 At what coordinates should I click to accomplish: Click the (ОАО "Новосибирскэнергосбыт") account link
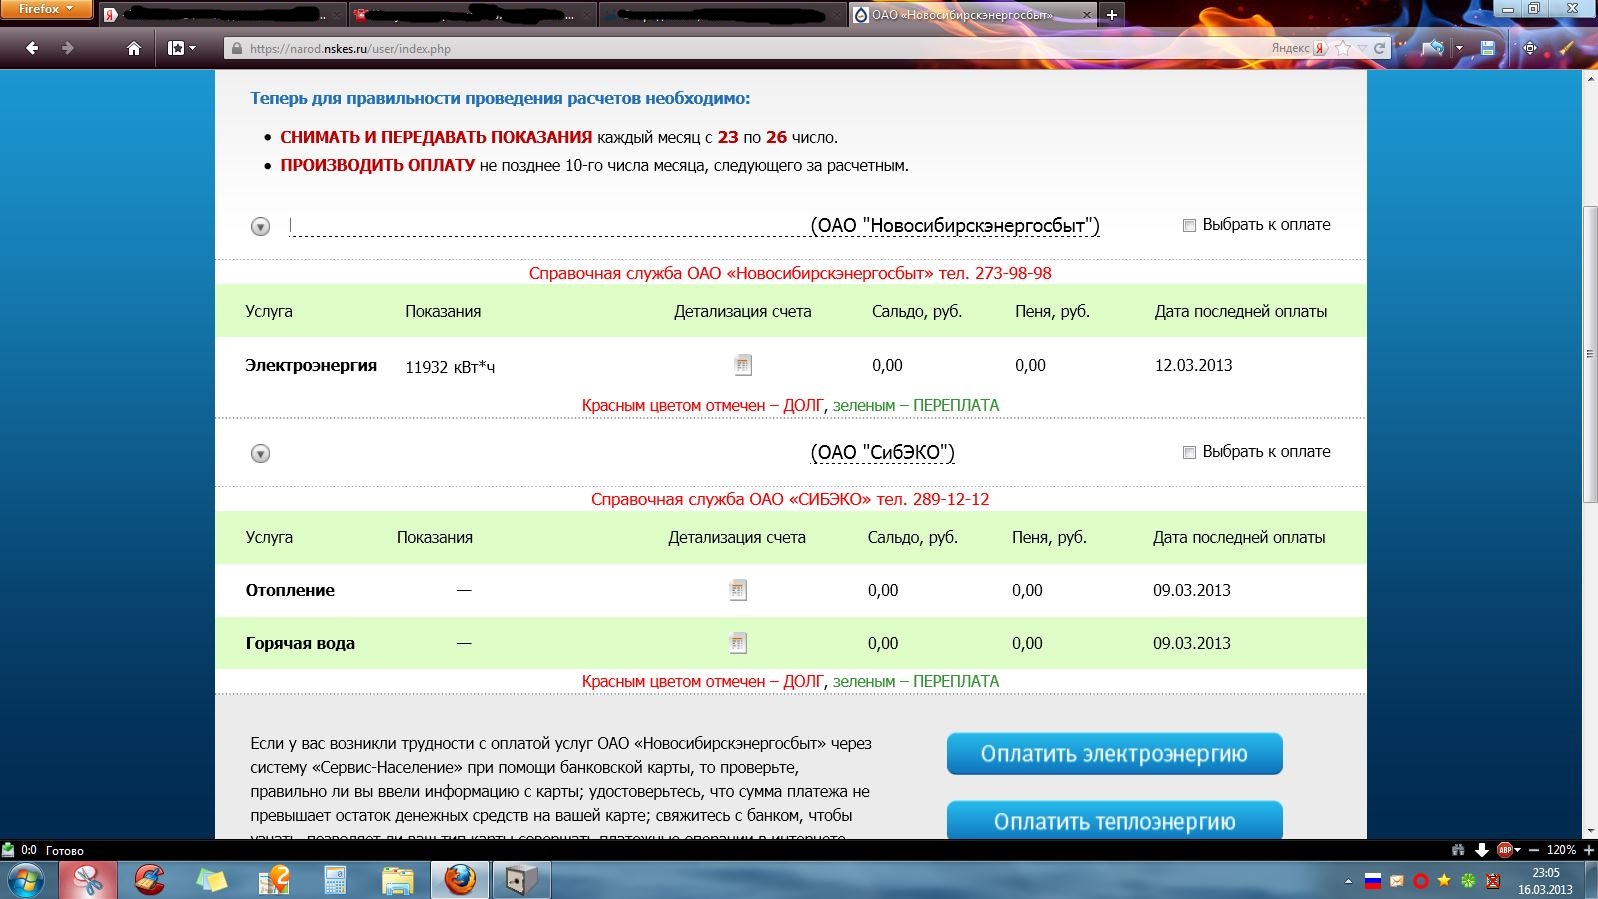pyautogui.click(x=955, y=226)
